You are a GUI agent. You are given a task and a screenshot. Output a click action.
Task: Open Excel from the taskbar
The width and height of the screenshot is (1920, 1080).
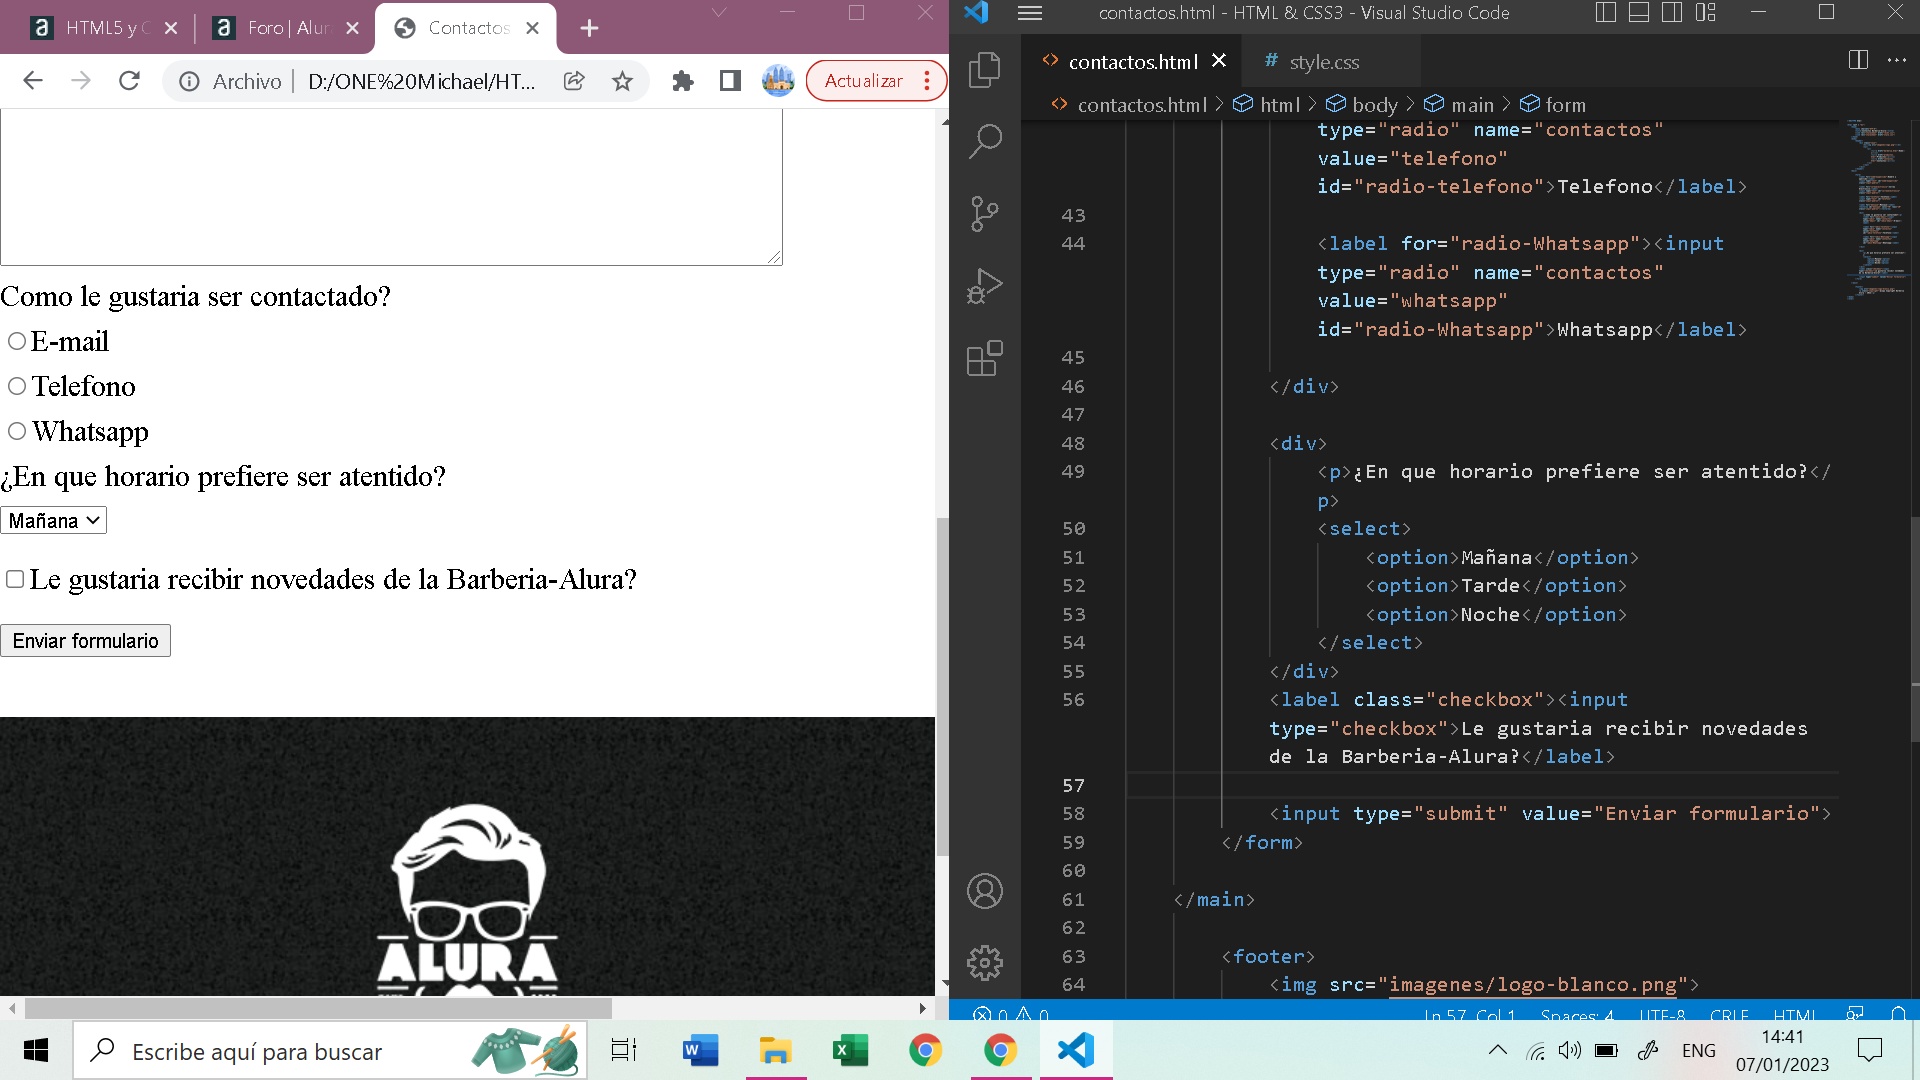850,1051
